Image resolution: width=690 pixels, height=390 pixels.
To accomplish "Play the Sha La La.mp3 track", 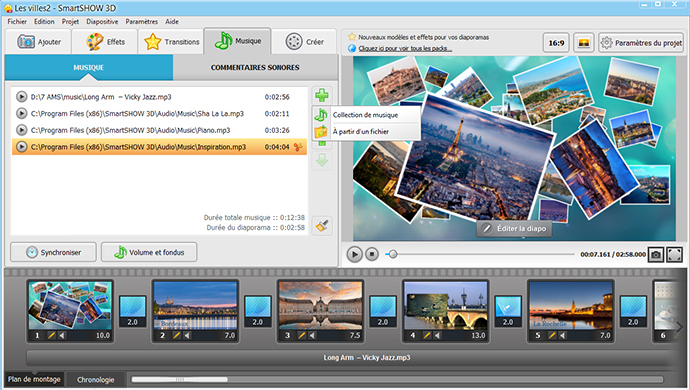I will point(21,114).
